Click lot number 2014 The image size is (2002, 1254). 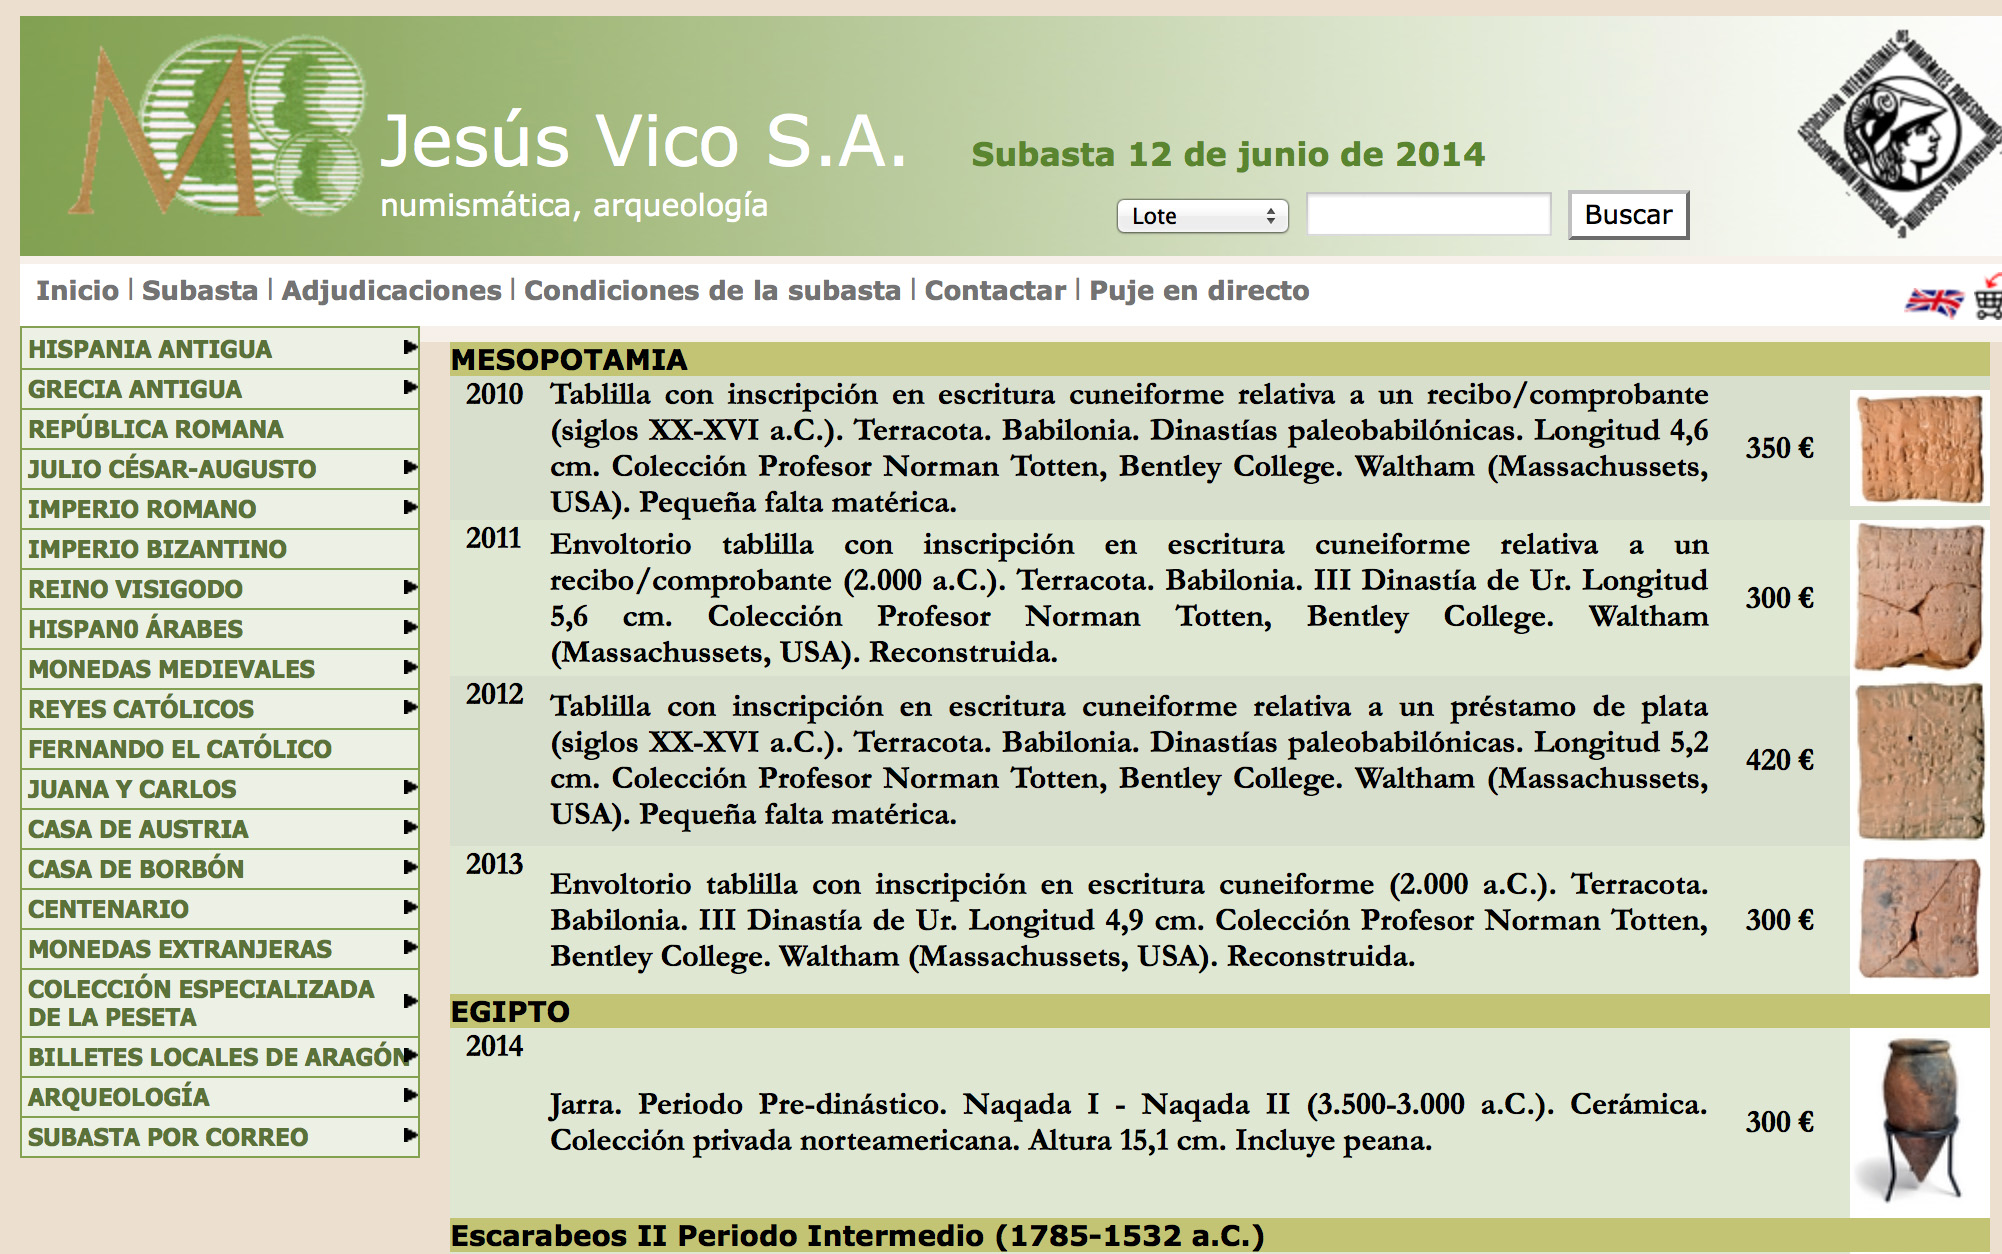(x=494, y=1046)
